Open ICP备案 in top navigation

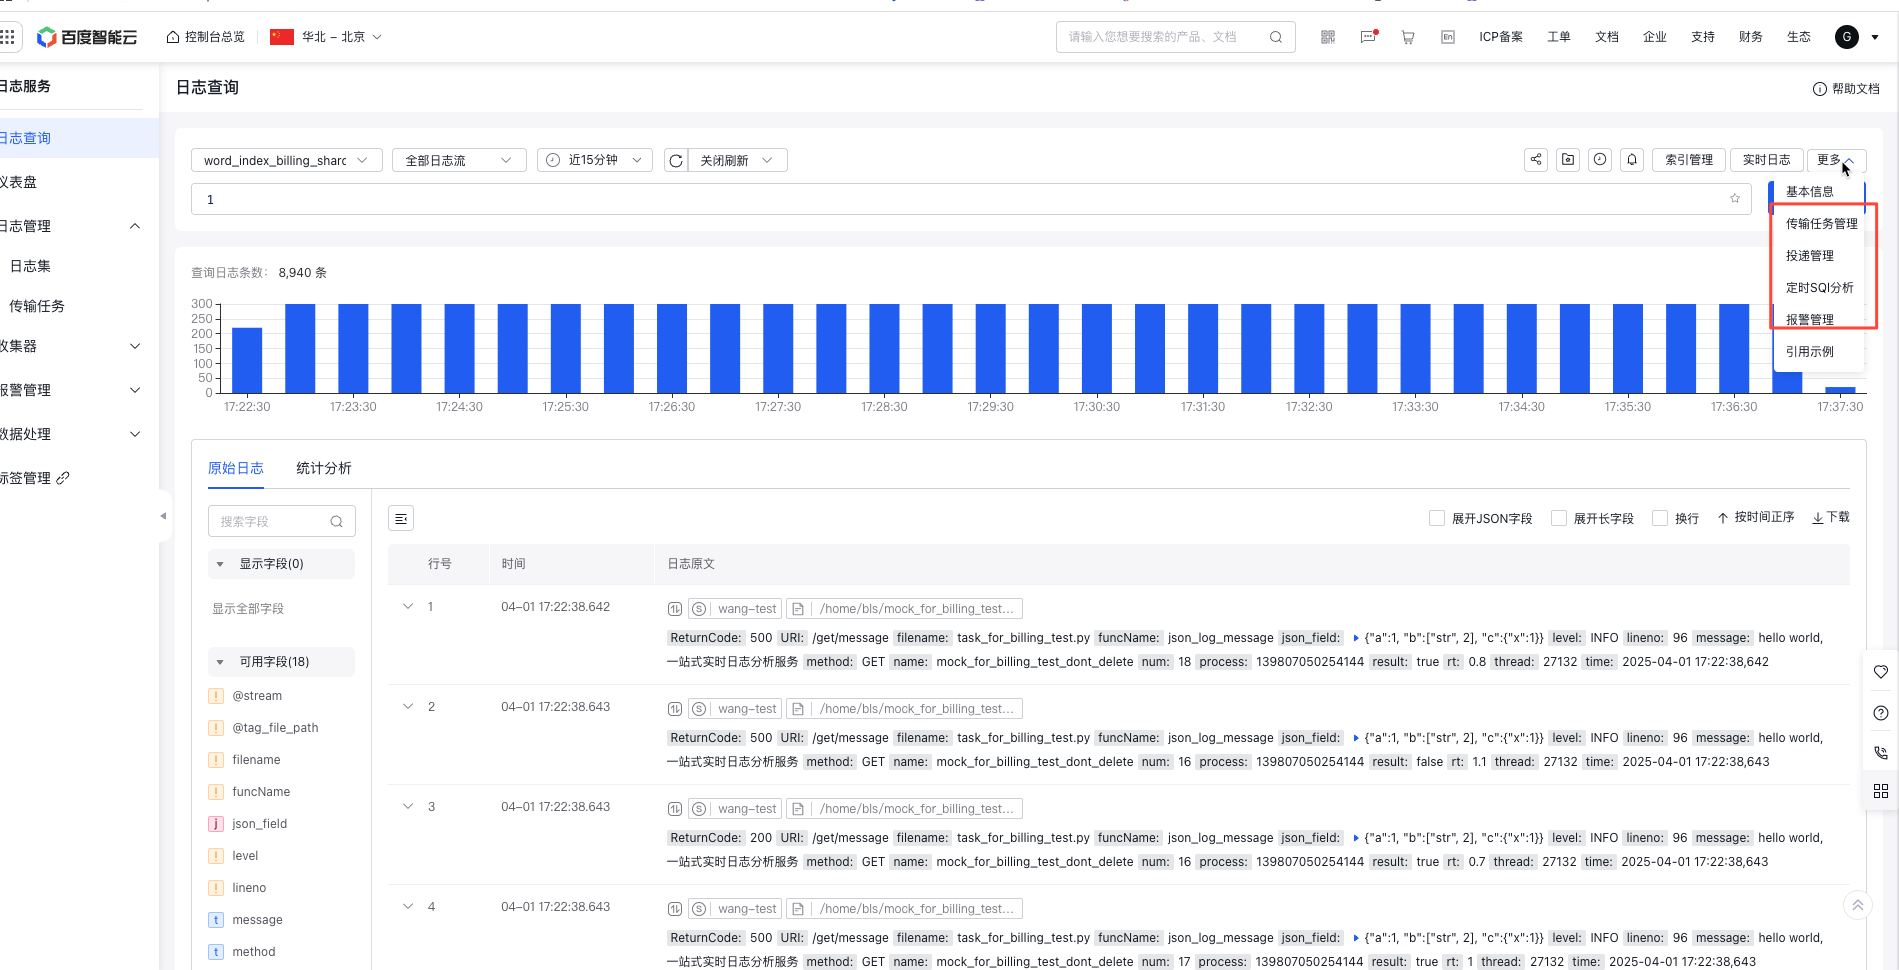[x=1501, y=37]
